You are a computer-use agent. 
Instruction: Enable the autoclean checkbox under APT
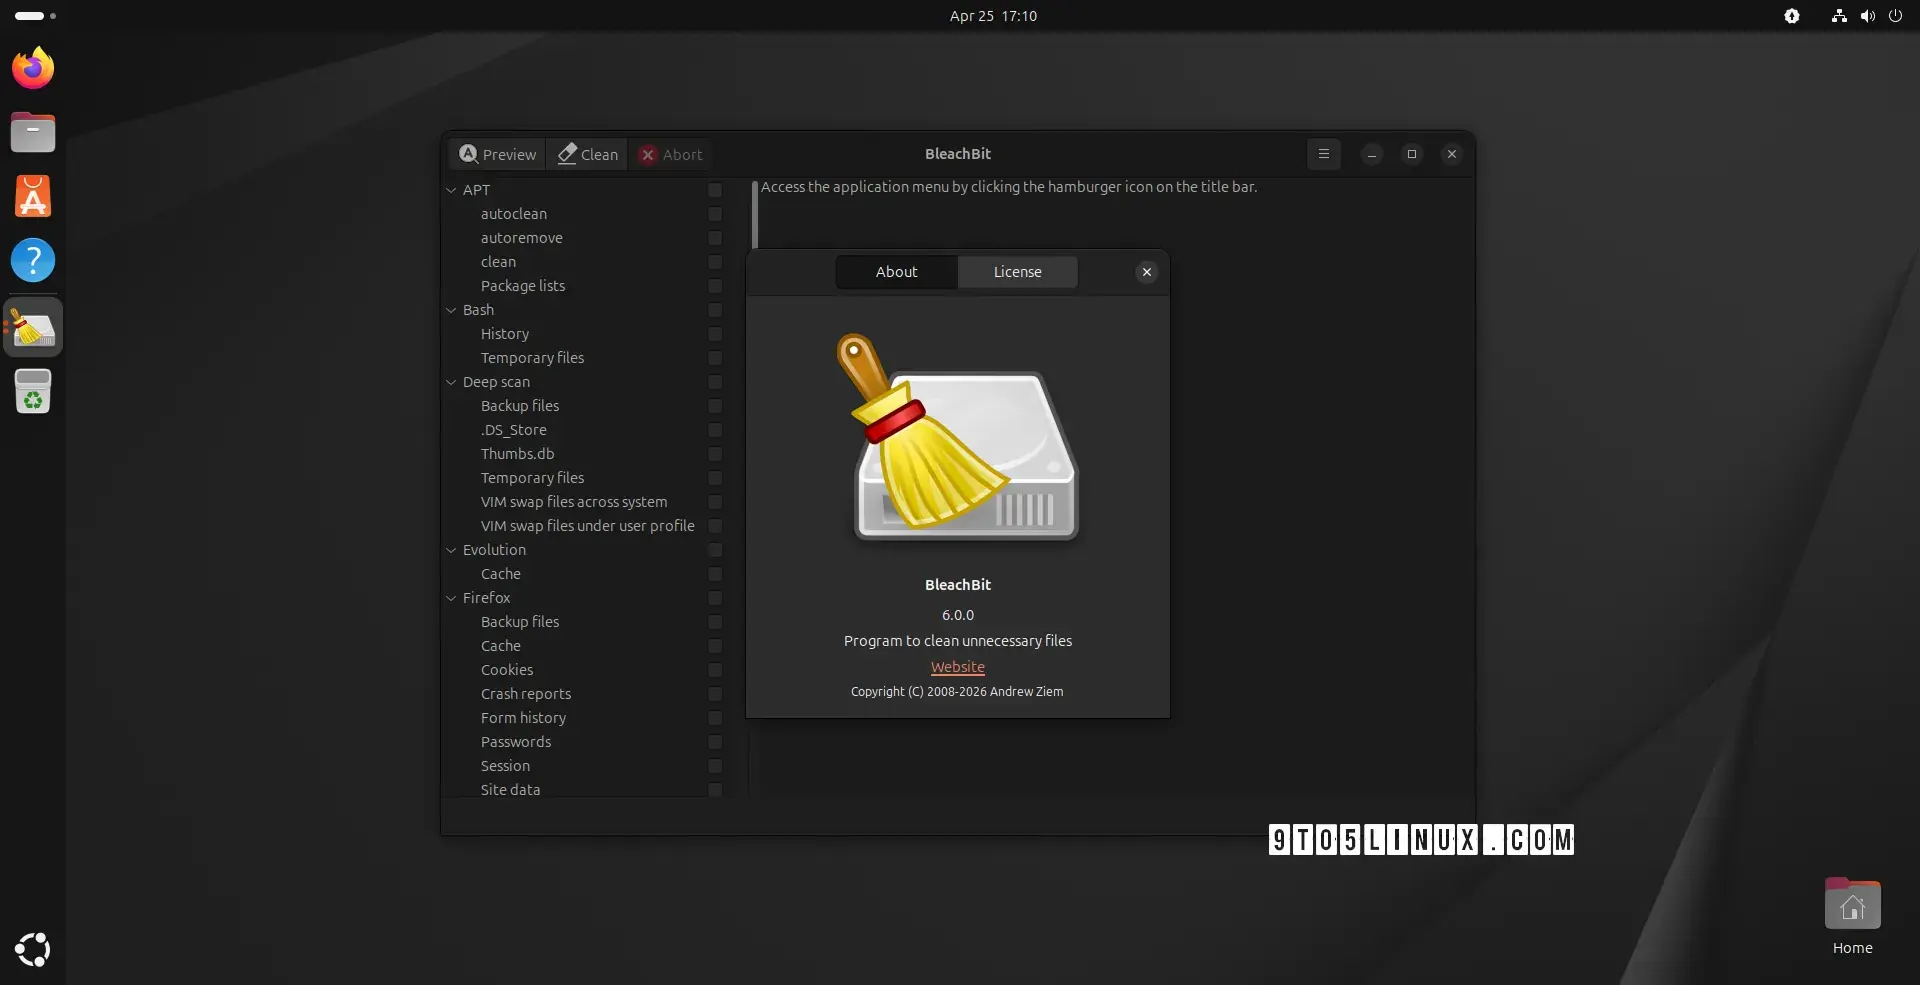click(714, 214)
